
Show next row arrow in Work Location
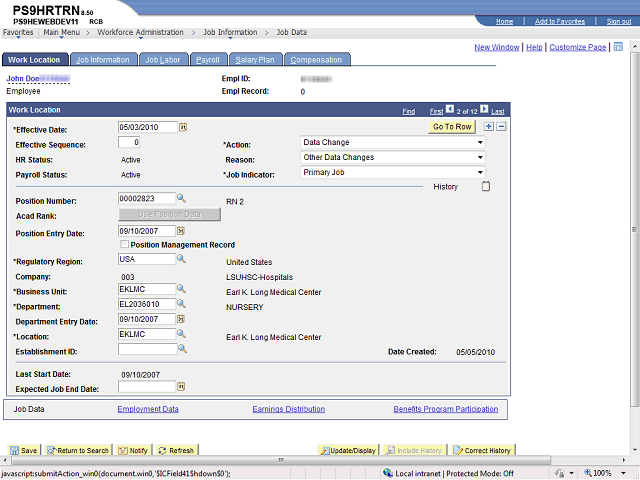[x=484, y=109]
